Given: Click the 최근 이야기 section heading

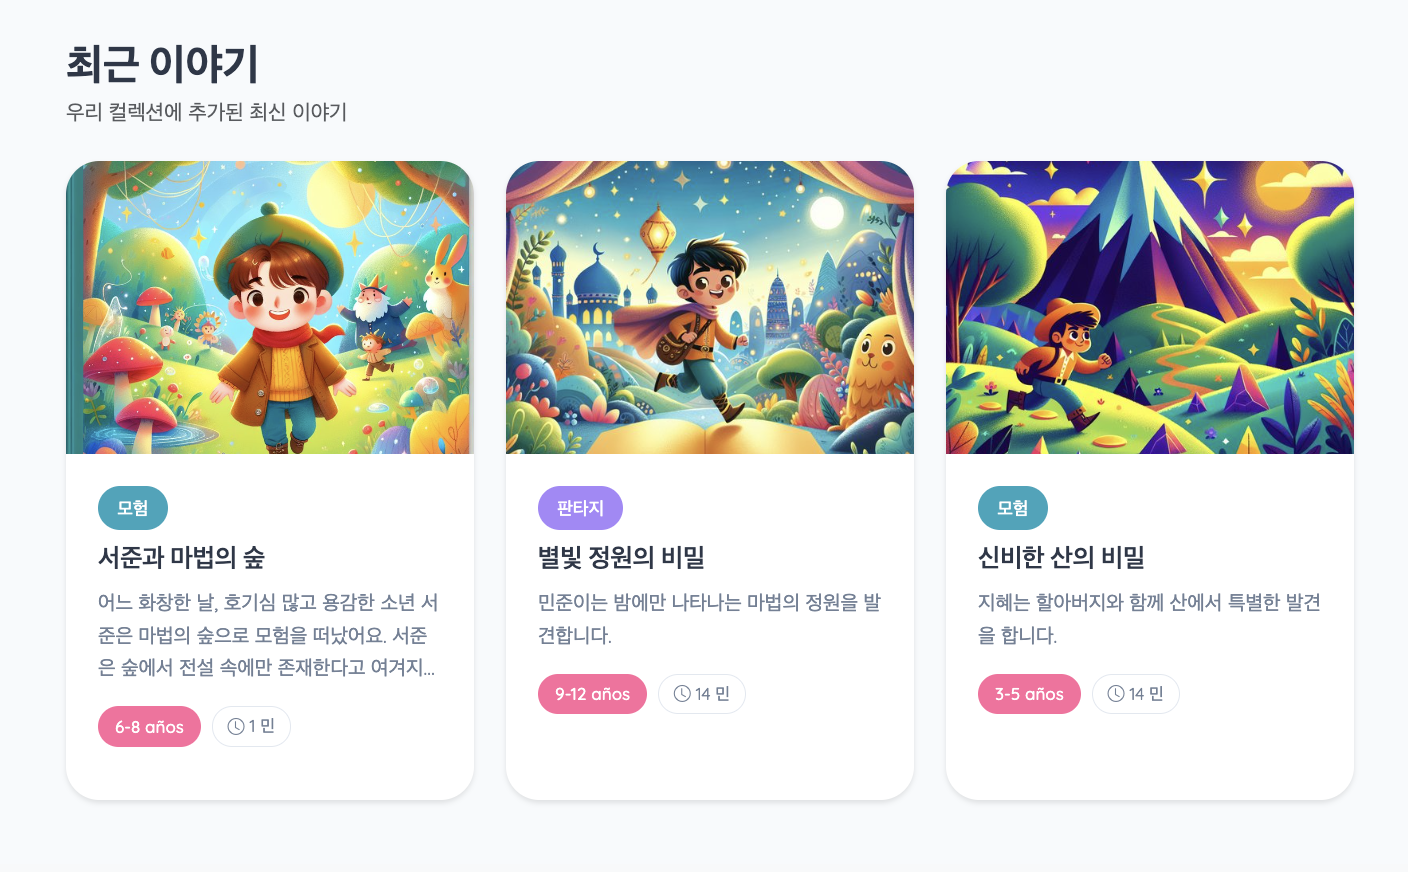Looking at the screenshot, I should pos(162,64).
